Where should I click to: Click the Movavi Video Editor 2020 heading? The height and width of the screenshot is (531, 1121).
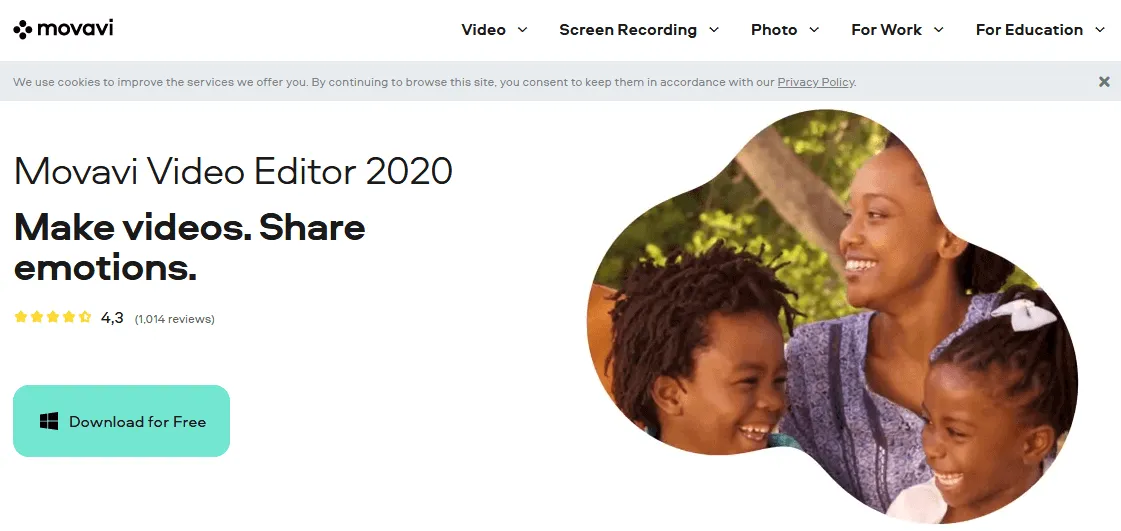click(233, 172)
